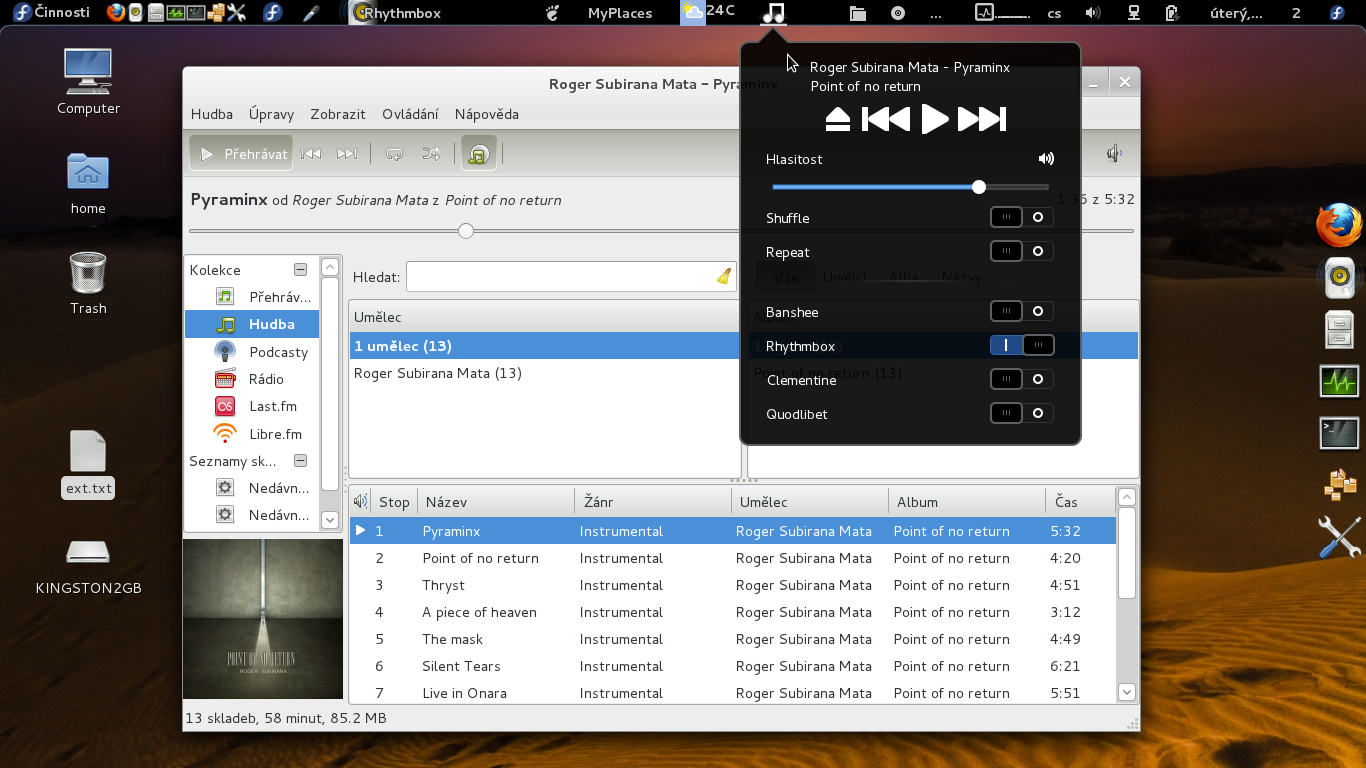Skip to previous track in the popup
This screenshot has height=768, width=1366.
click(886, 120)
